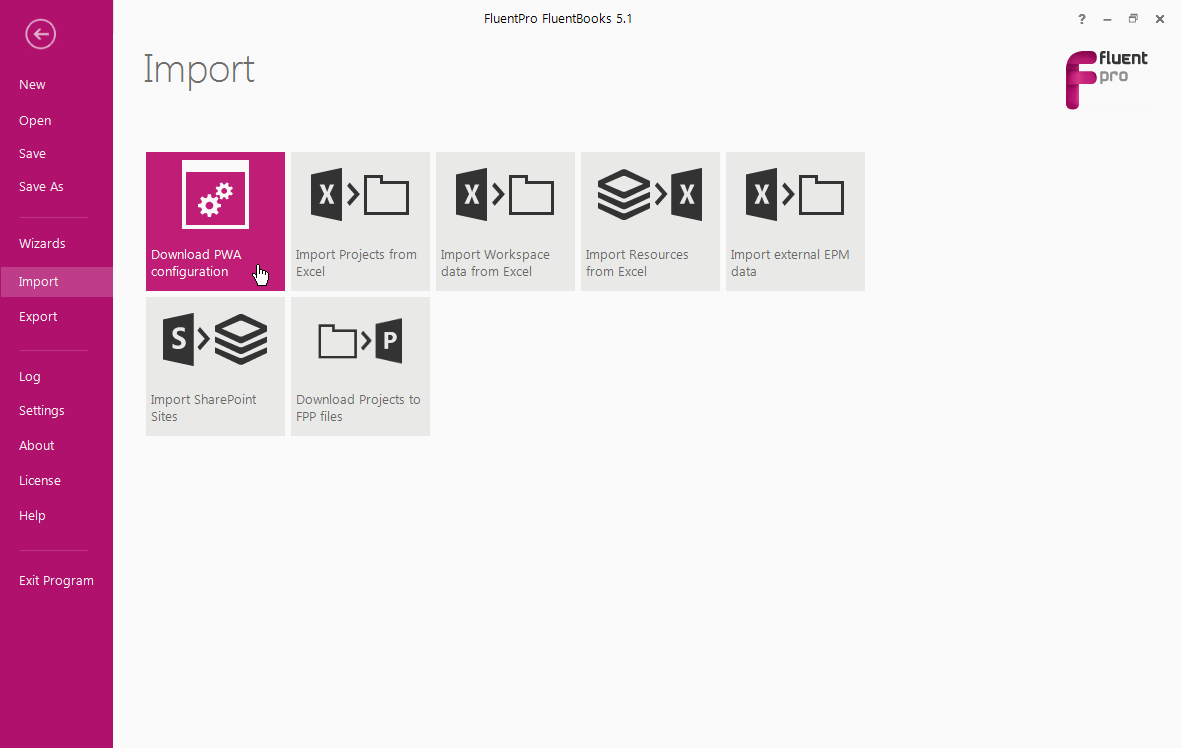This screenshot has width=1182, height=748.
Task: Open Import SharePoint Sites tile
Action: click(x=216, y=366)
